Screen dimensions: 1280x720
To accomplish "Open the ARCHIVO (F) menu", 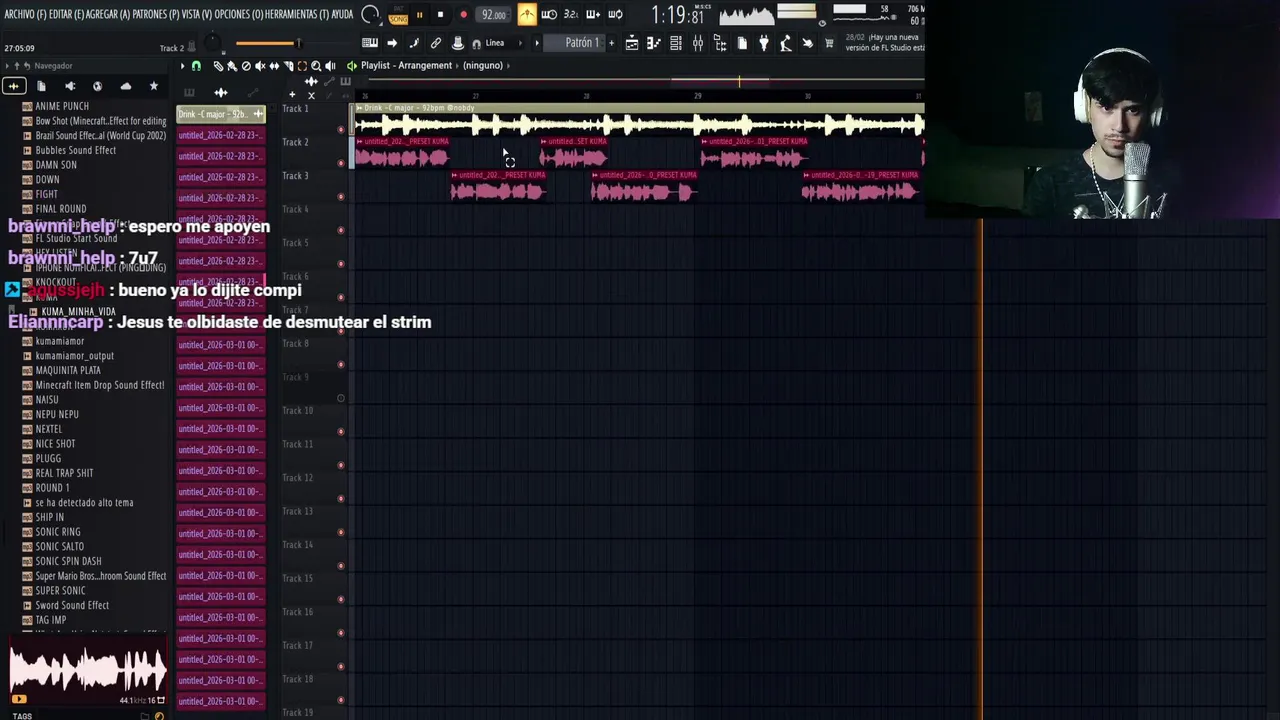I will tap(25, 14).
